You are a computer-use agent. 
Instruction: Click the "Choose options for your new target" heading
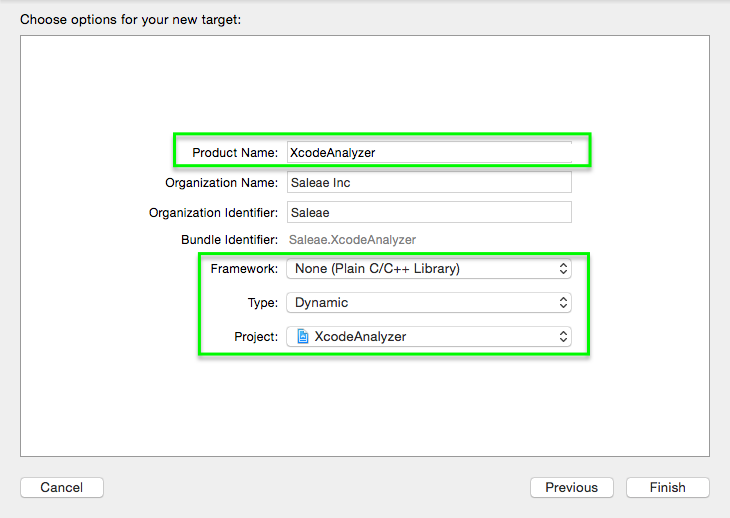[130, 19]
